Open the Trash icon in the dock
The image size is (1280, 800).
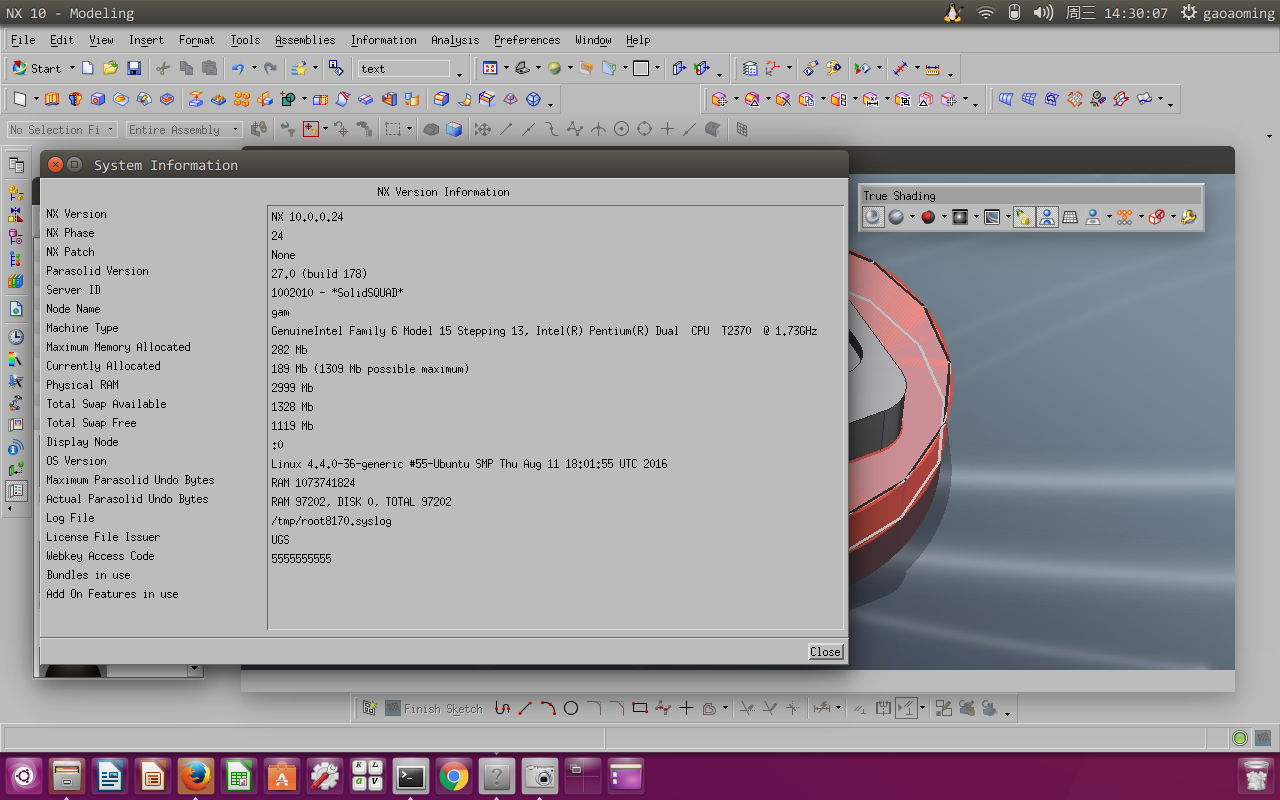[1254, 775]
